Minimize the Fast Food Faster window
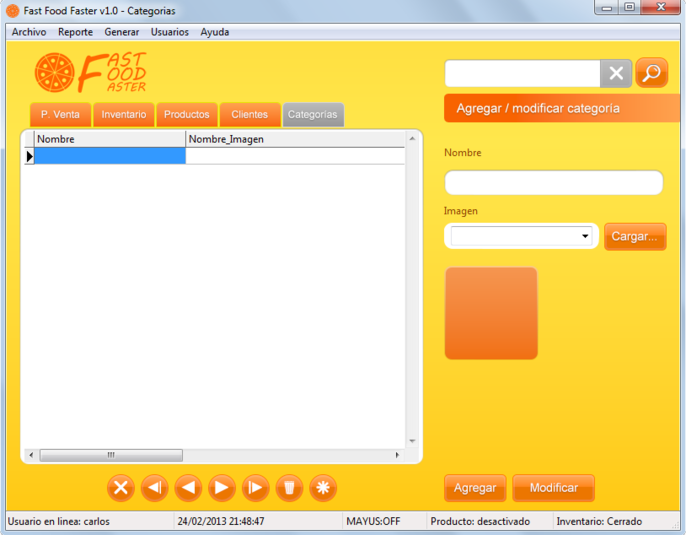 click(x=607, y=7)
